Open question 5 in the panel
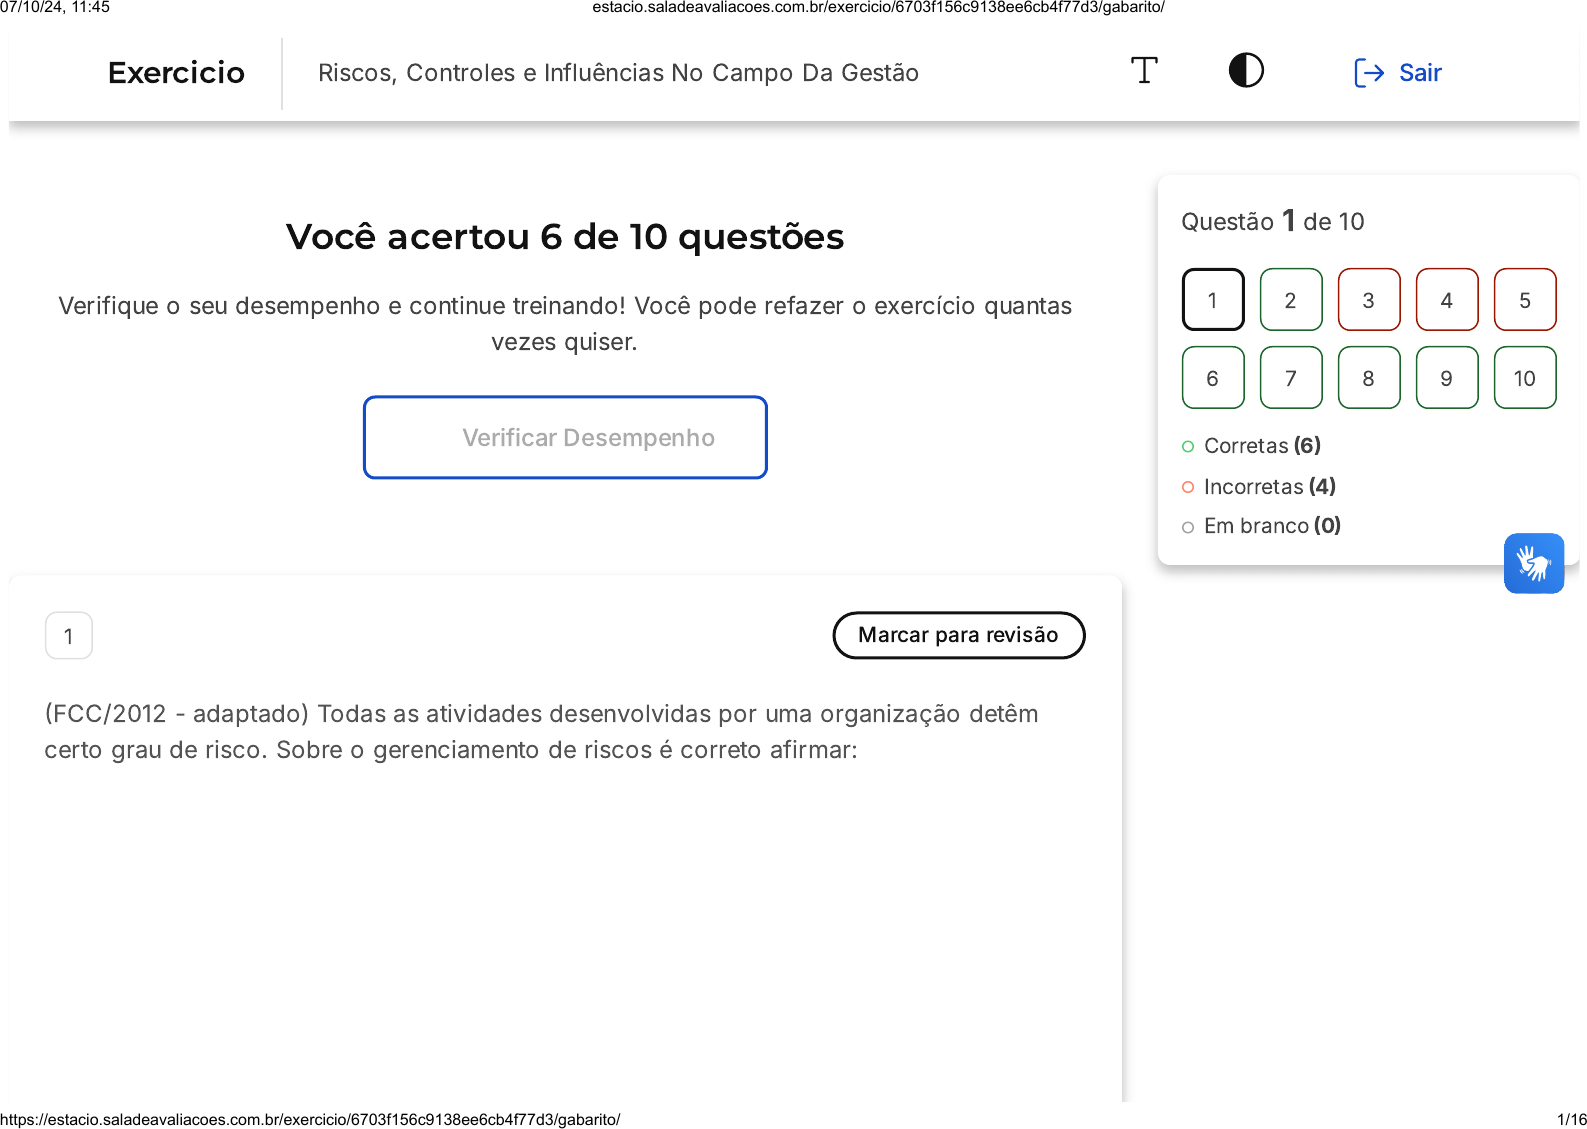 point(1524,300)
